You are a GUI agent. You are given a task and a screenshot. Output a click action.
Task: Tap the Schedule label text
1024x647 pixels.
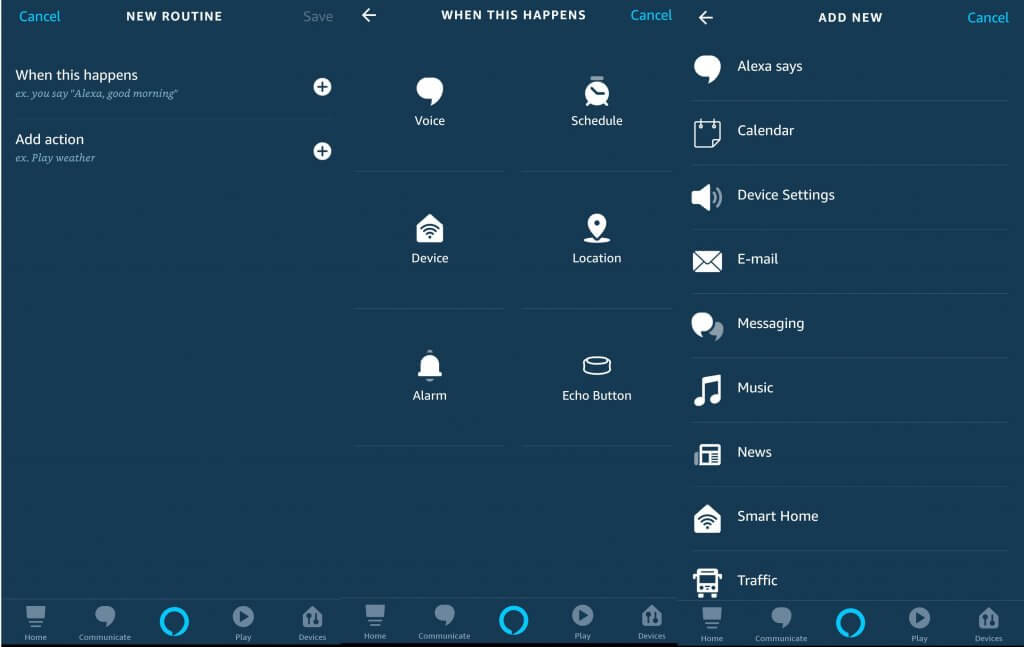(x=597, y=121)
